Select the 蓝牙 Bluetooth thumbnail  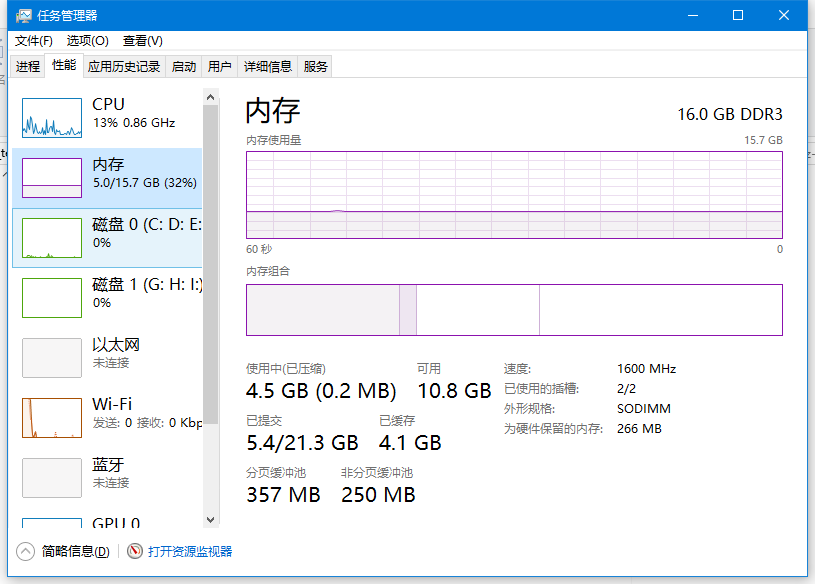pyautogui.click(x=52, y=478)
